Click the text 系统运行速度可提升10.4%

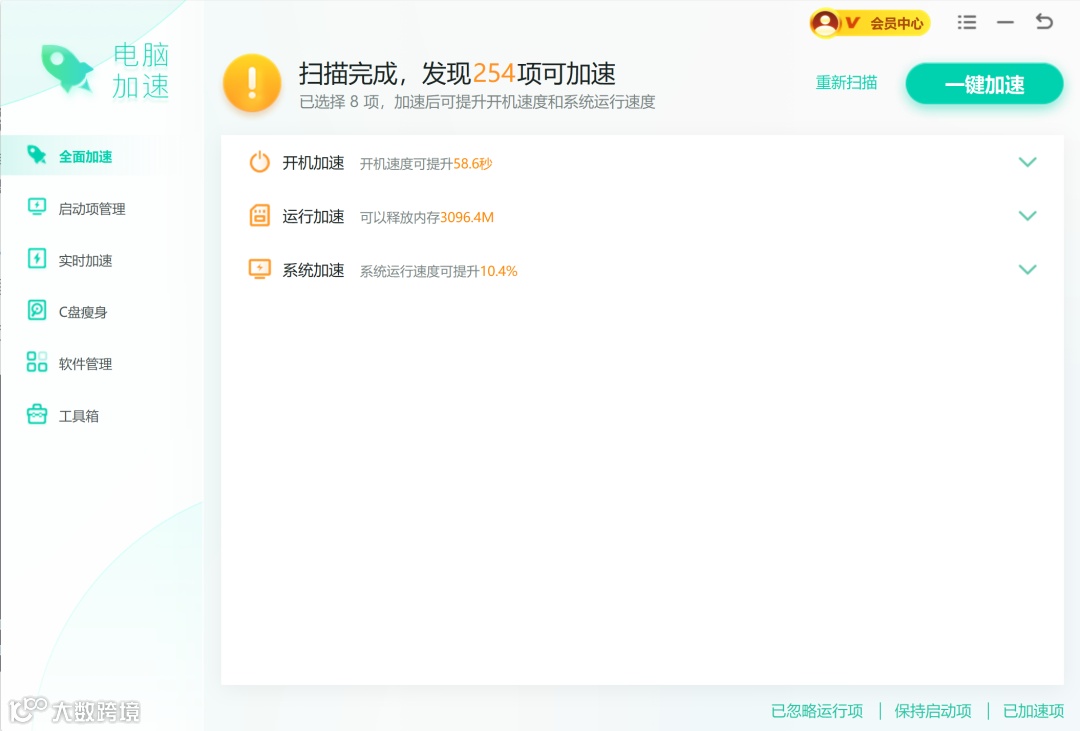click(x=439, y=271)
